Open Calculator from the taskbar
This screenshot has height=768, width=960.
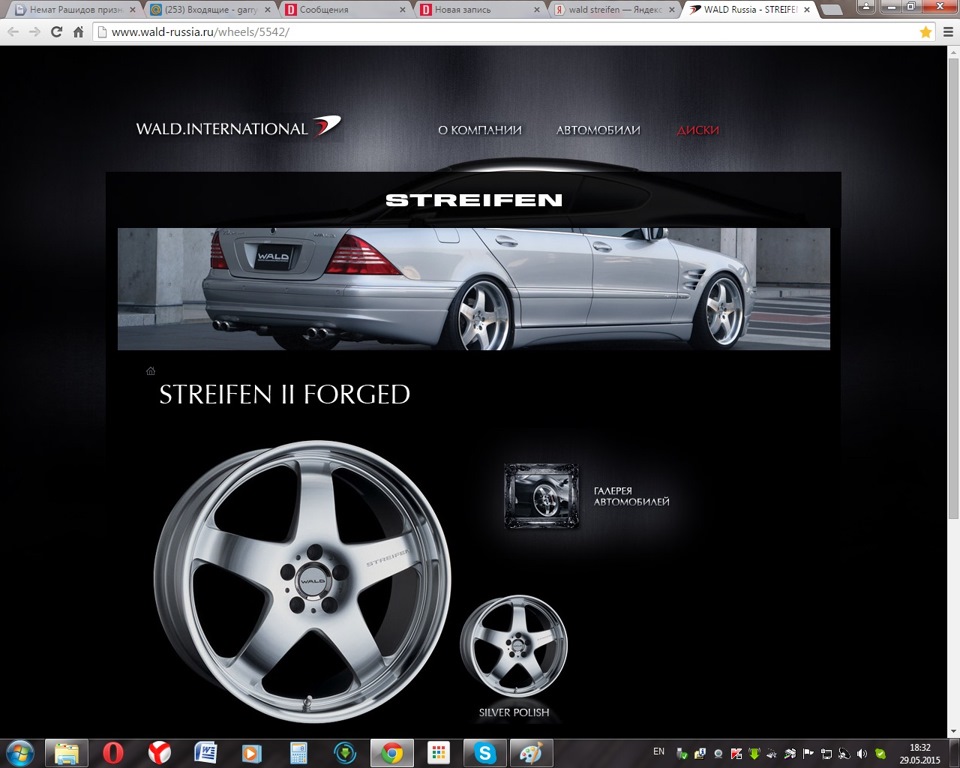click(x=298, y=753)
